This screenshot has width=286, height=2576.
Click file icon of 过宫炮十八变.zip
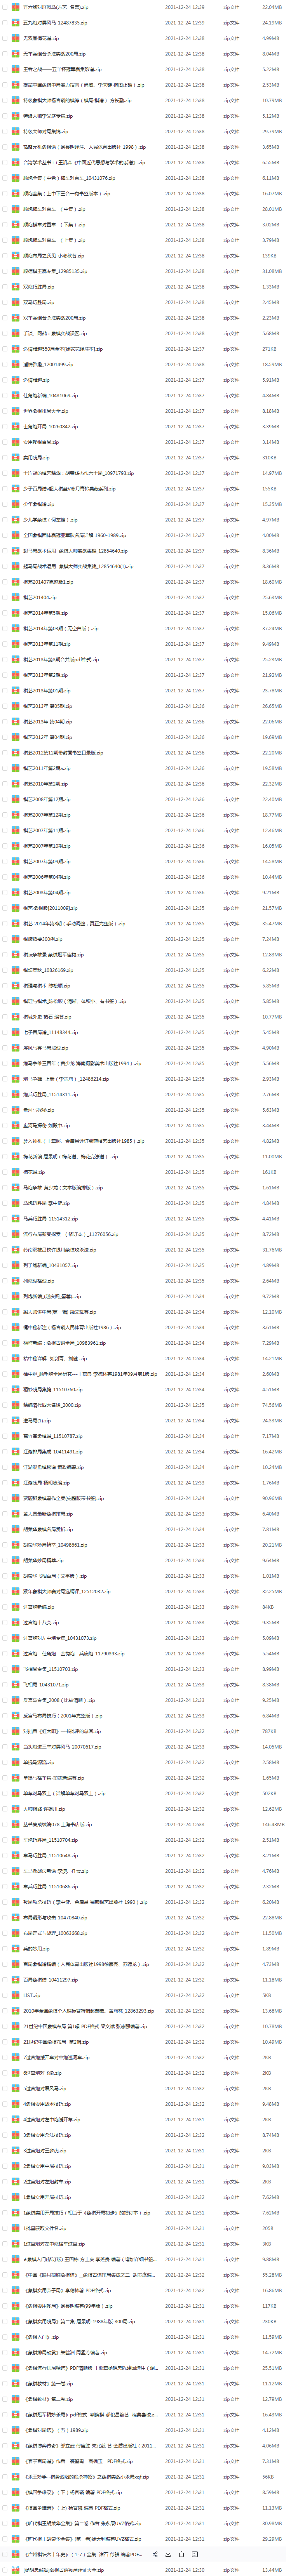16,1623
